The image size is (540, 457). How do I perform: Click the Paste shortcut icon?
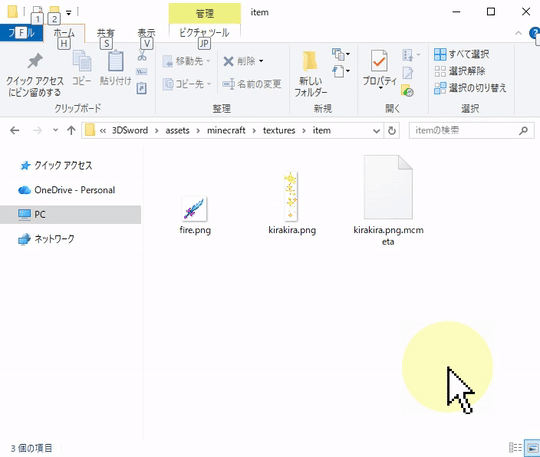pos(142,88)
